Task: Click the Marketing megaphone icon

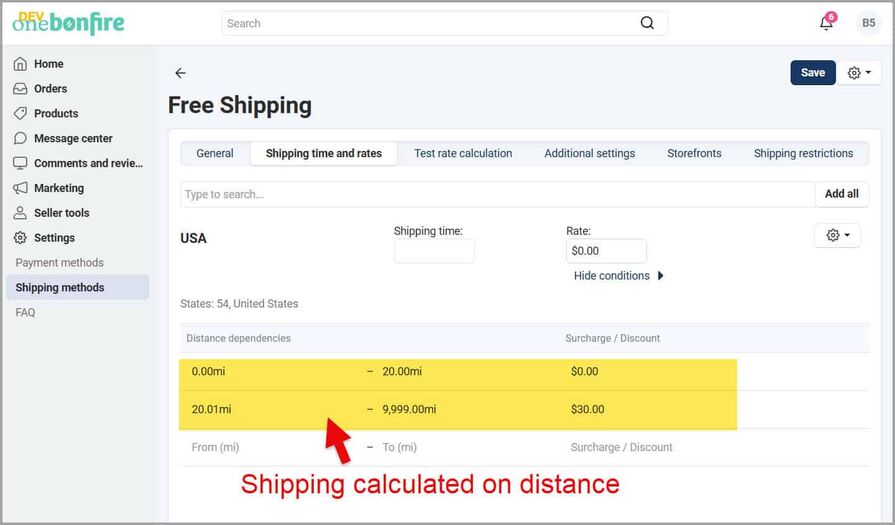Action: (x=20, y=188)
